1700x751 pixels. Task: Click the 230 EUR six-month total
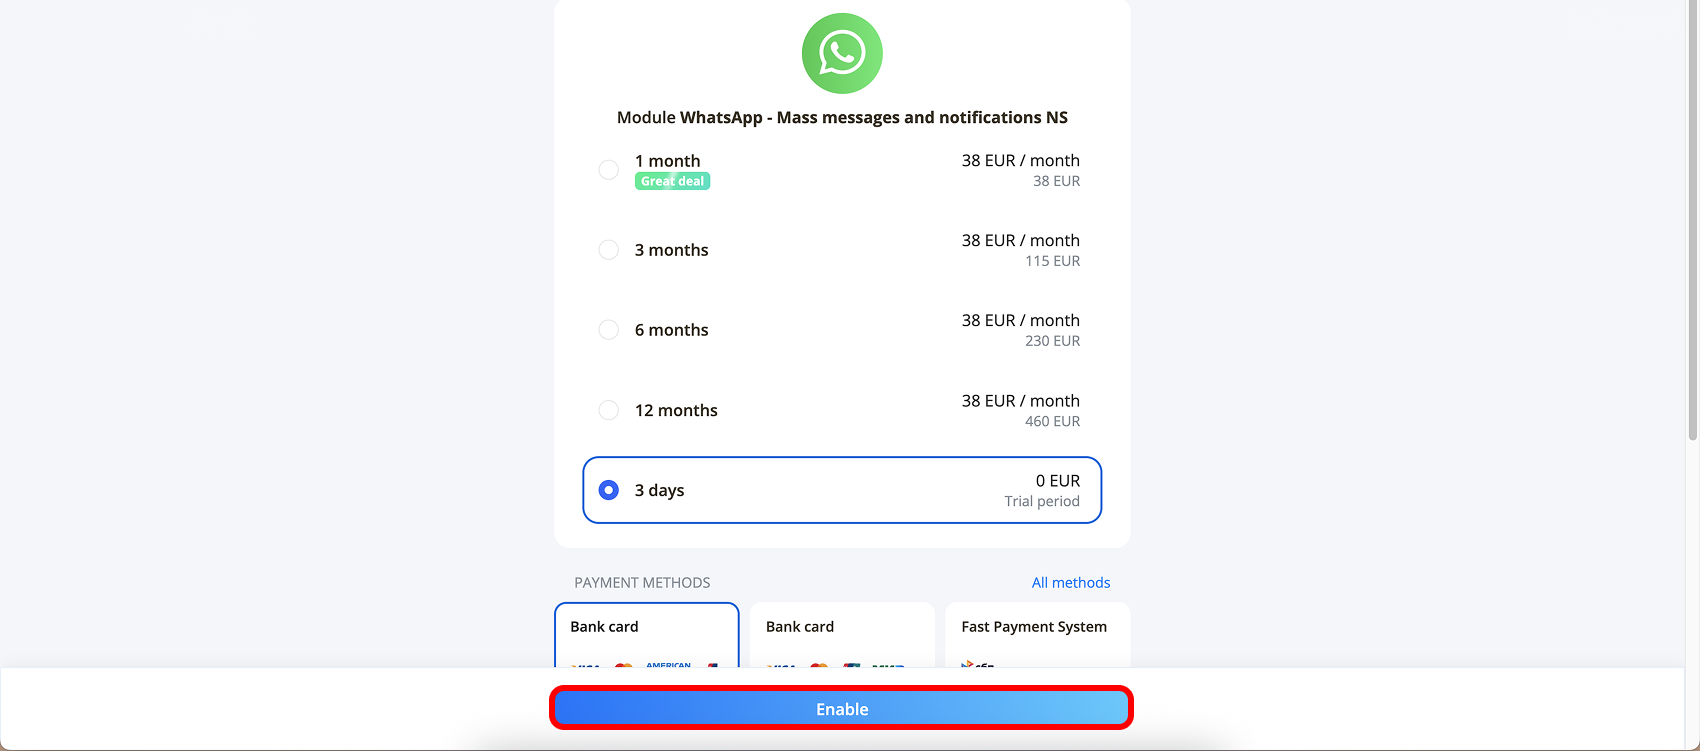(x=1052, y=341)
